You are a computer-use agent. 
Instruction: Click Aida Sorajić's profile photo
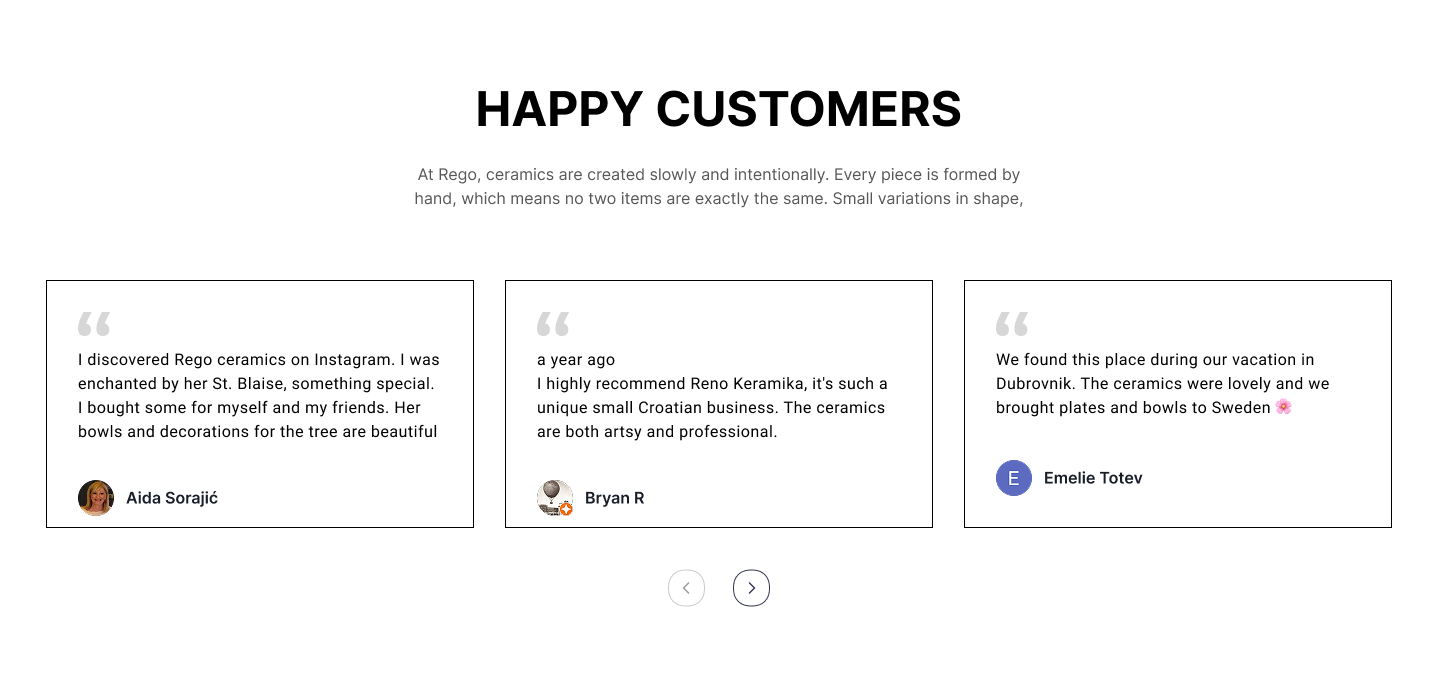coord(96,498)
